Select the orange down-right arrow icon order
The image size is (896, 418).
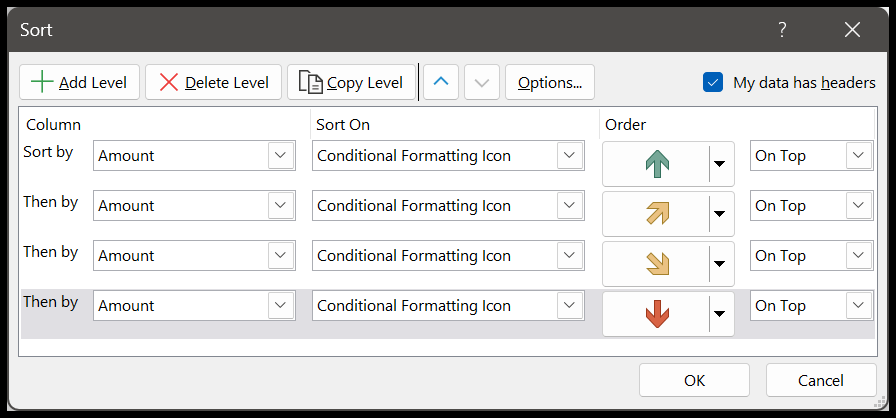click(657, 264)
